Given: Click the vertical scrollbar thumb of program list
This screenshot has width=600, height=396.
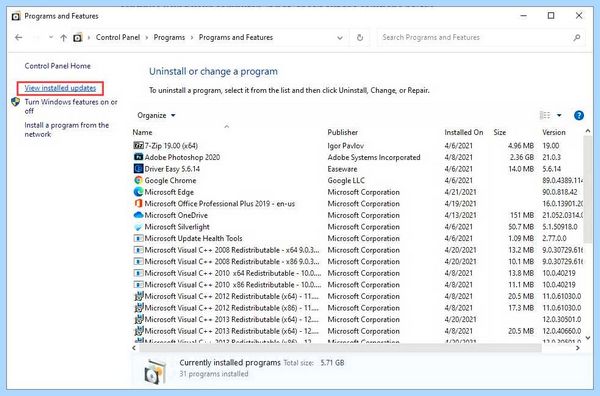Looking at the screenshot, I should (x=587, y=190).
